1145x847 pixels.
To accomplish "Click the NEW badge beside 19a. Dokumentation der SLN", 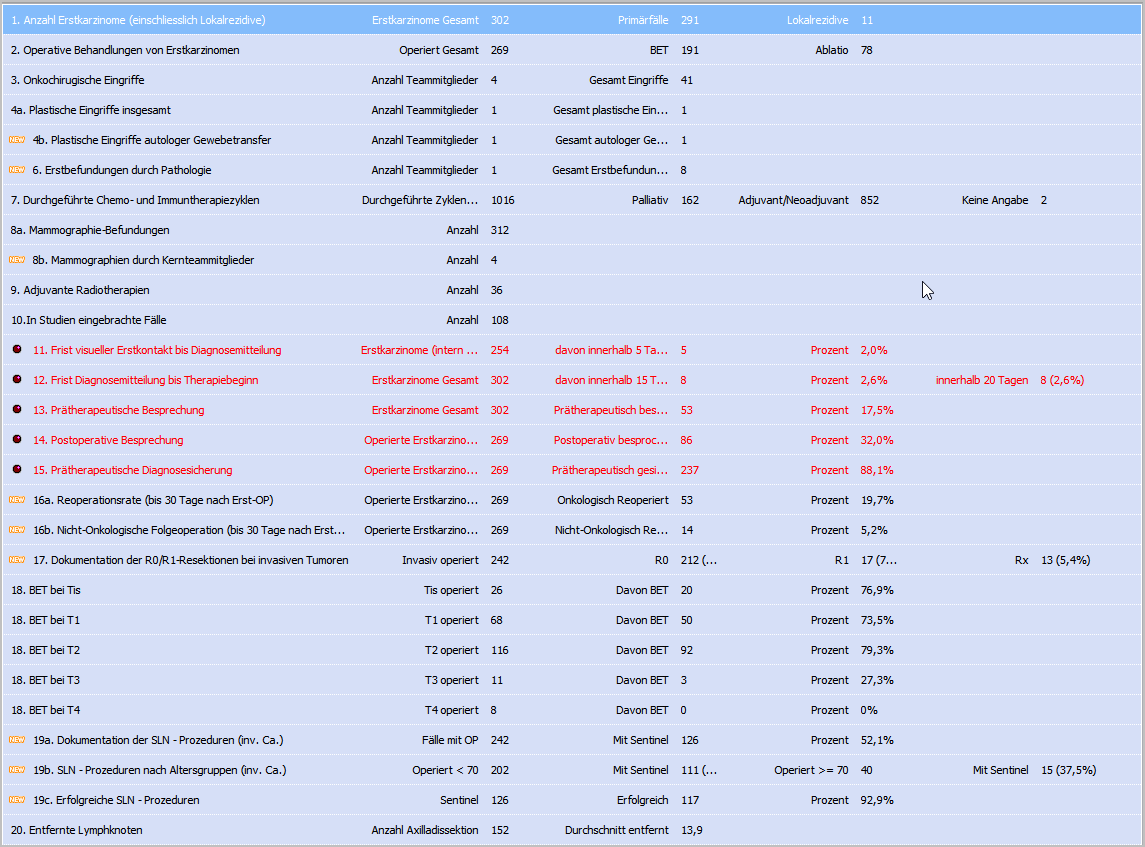I will point(17,740).
